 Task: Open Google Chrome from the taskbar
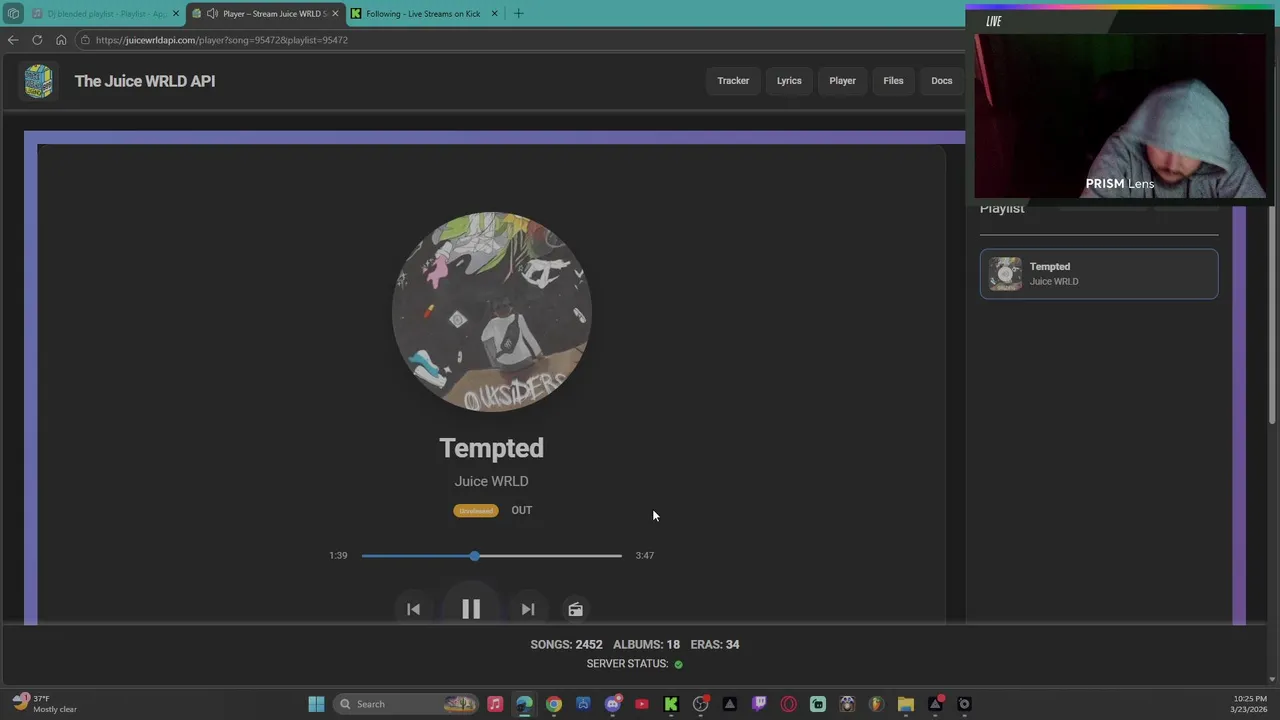(554, 704)
